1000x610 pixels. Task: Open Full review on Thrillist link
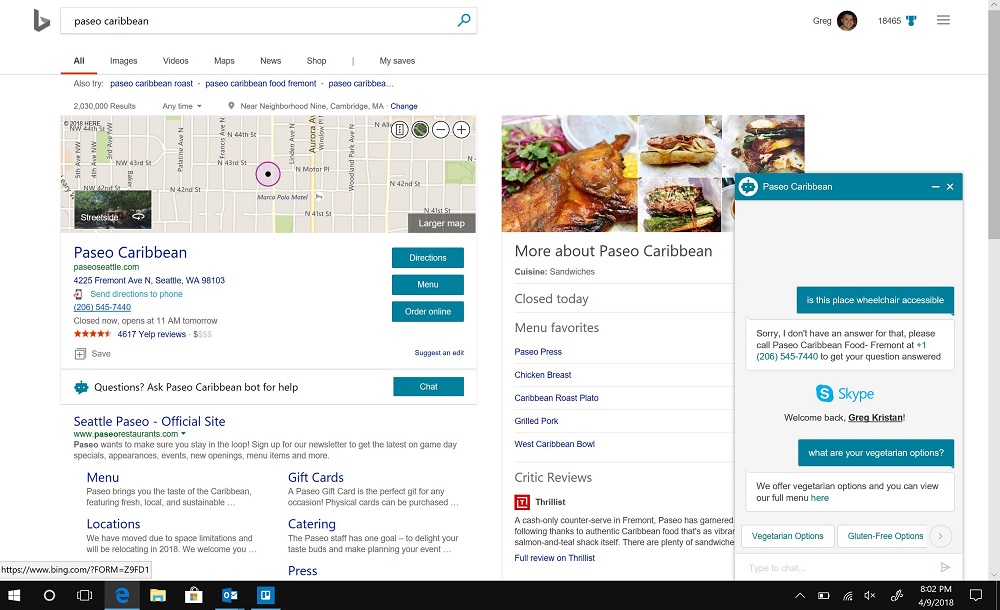coord(554,558)
